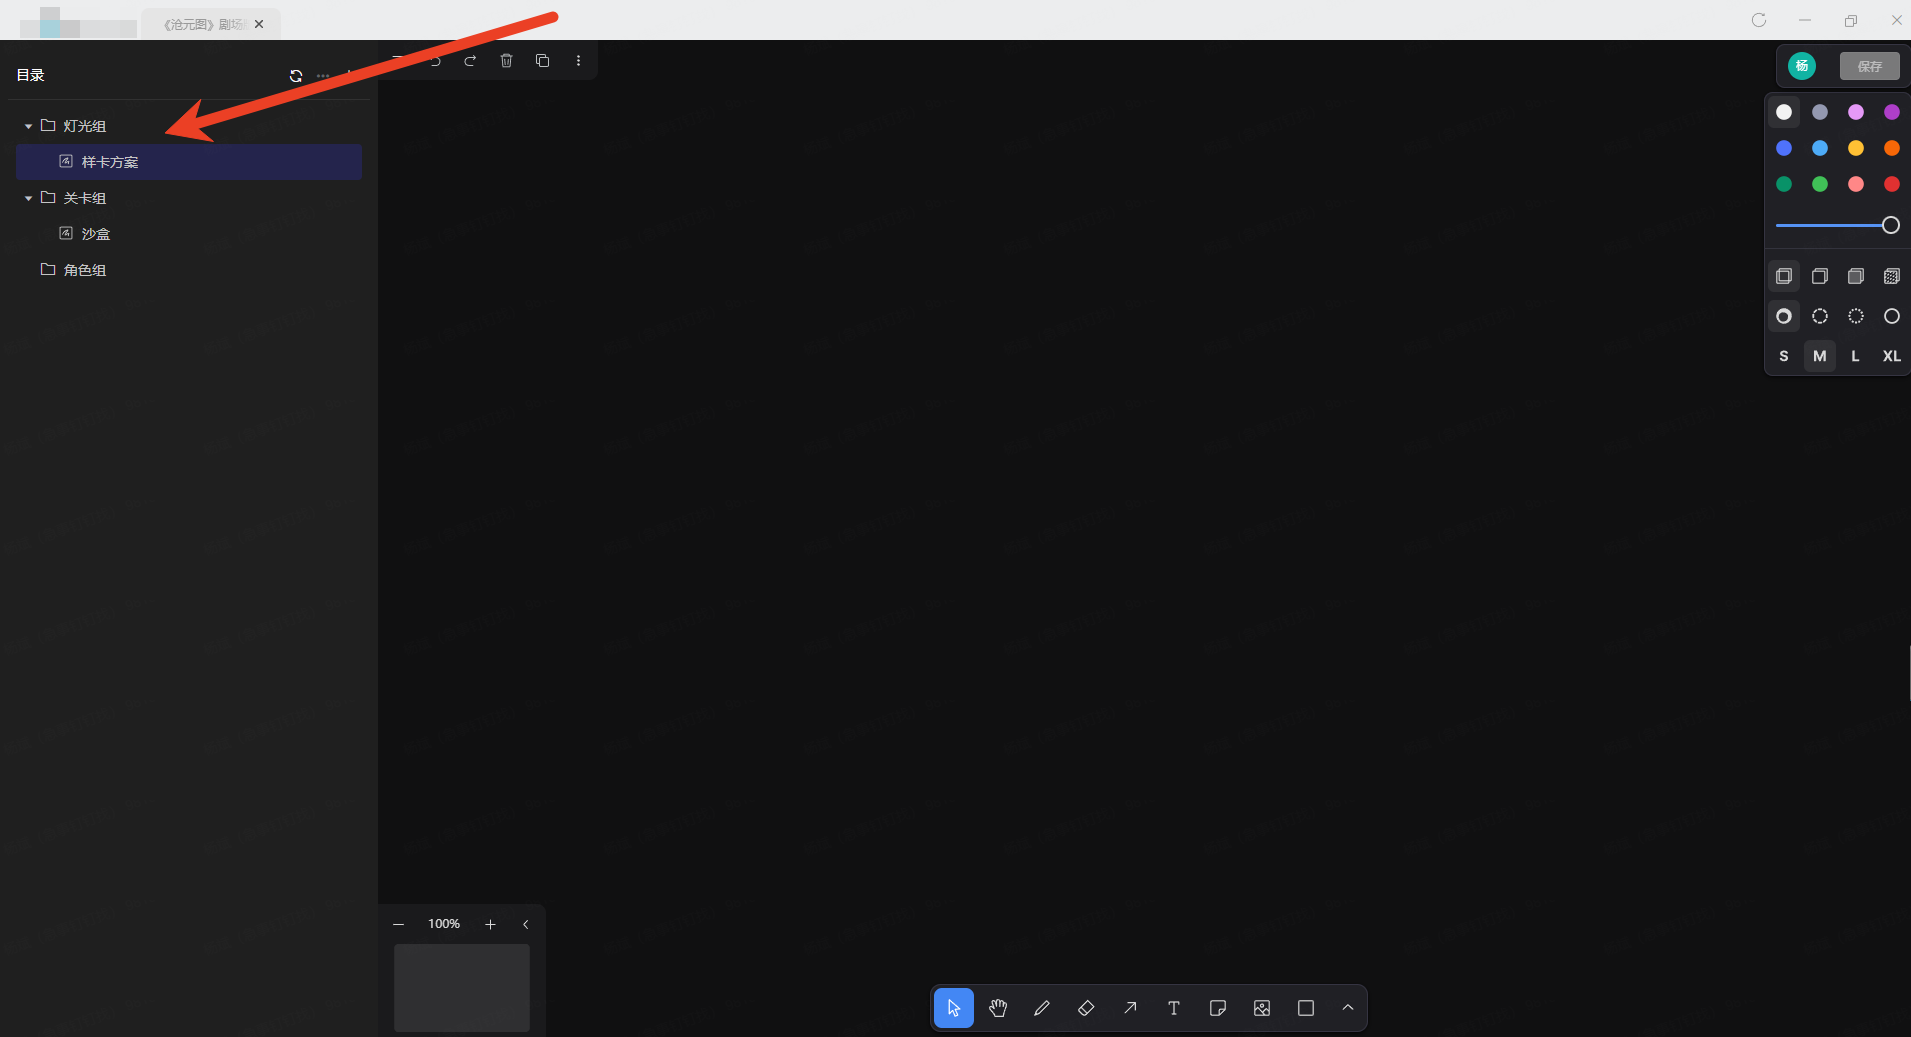Pick the Draw pencil tool

click(x=1042, y=1008)
